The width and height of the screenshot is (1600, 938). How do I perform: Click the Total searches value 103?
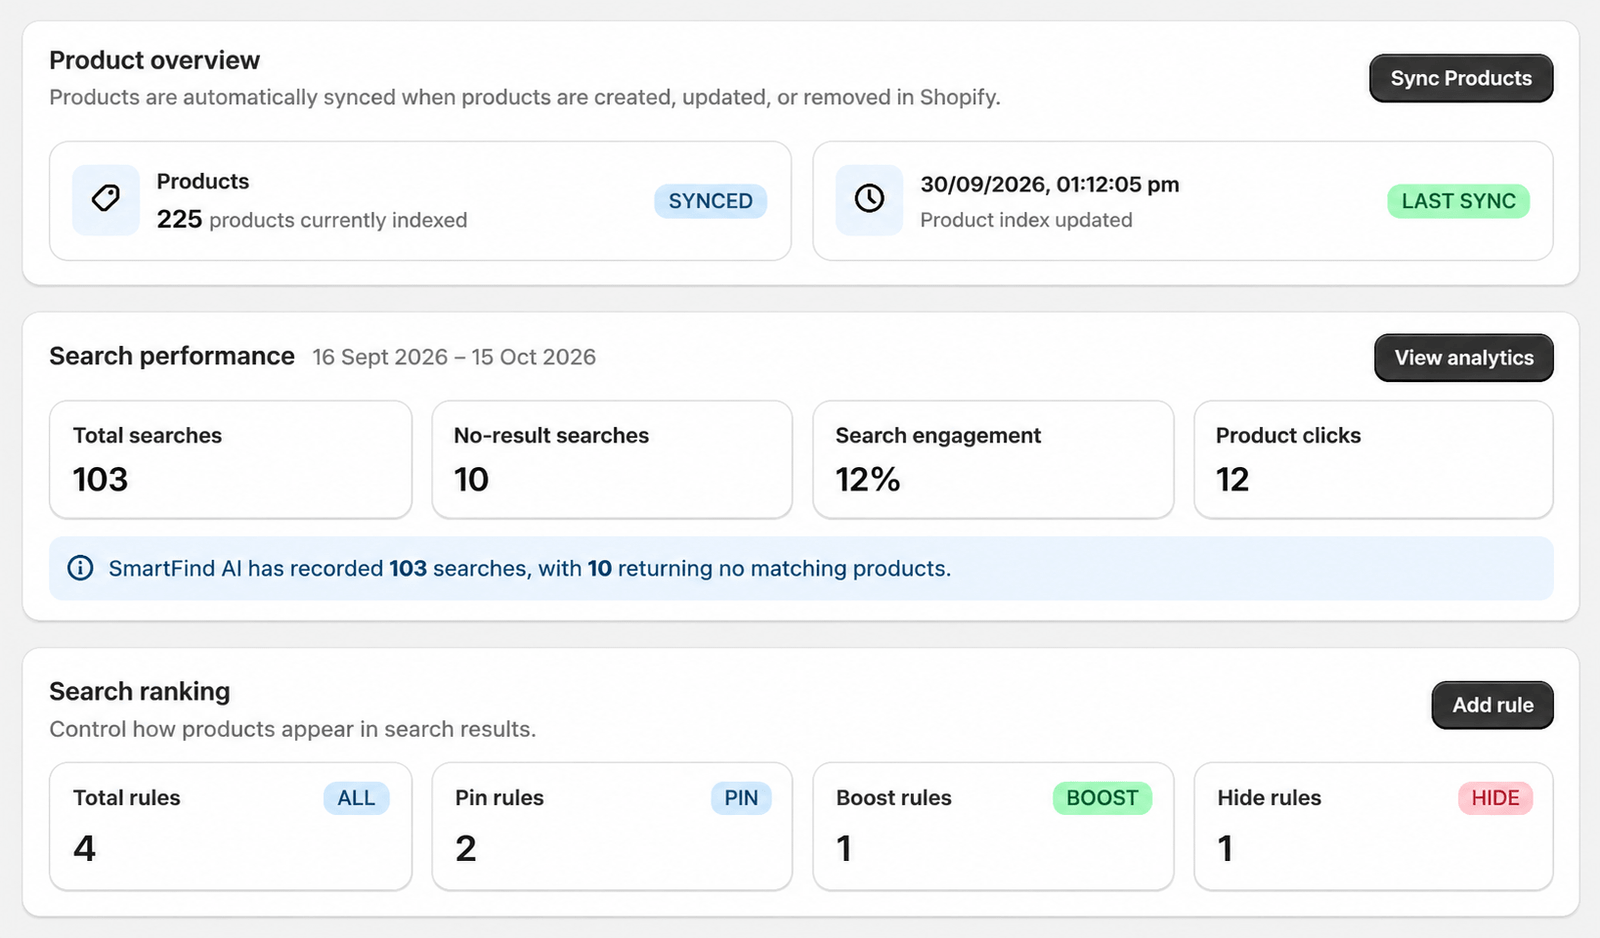[100, 480]
